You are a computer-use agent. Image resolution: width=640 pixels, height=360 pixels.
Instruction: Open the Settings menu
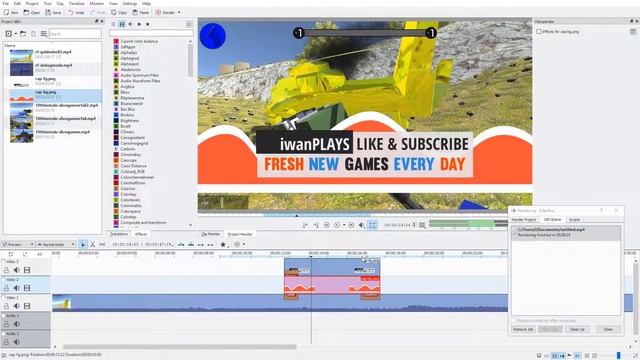[130, 3]
